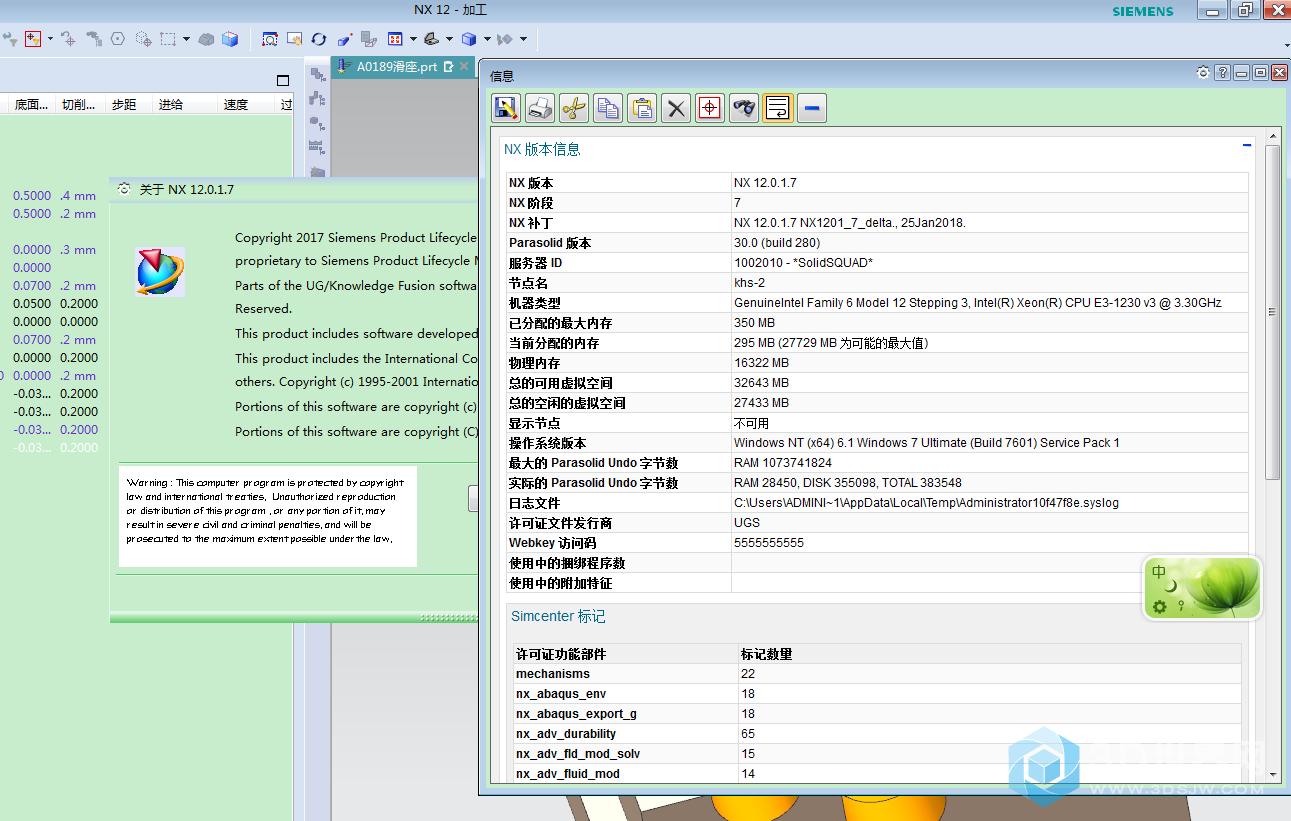The image size is (1291, 821).
Task: Click the Rotate view icon
Action: pyautogui.click(x=319, y=39)
